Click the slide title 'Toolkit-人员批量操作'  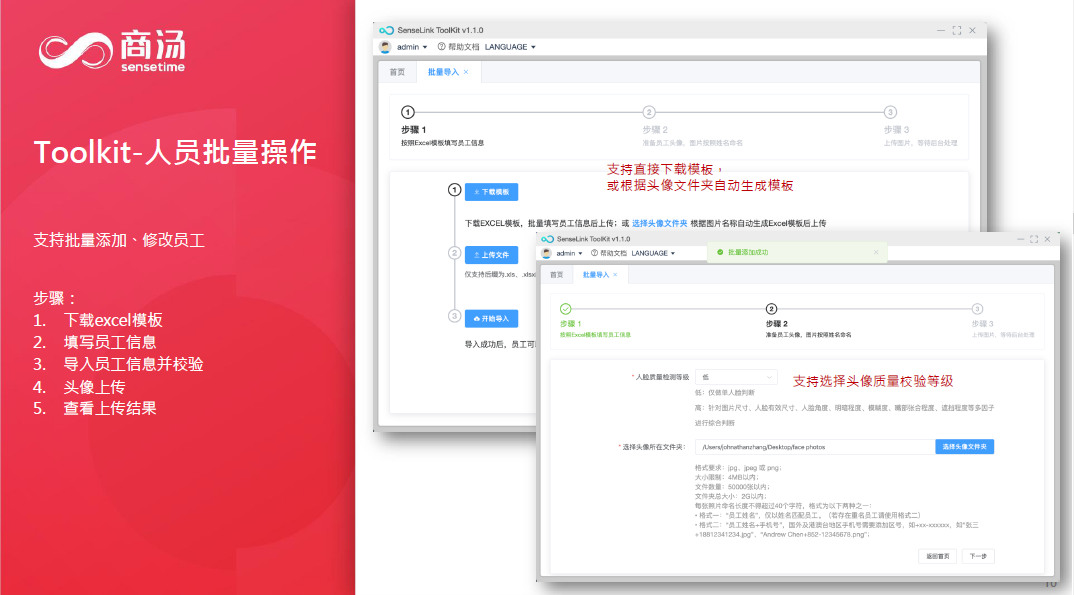click(175, 152)
